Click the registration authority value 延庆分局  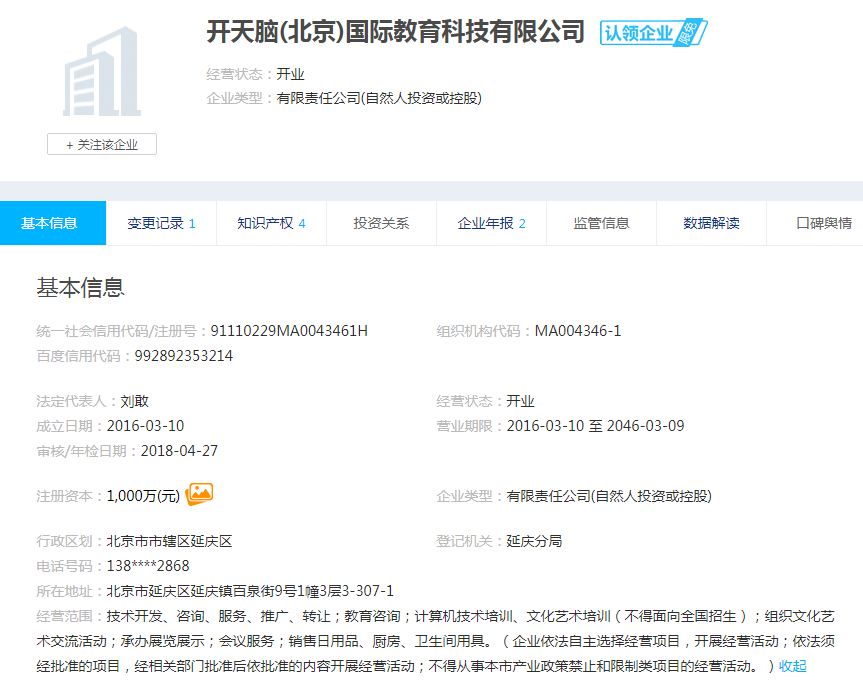534,541
